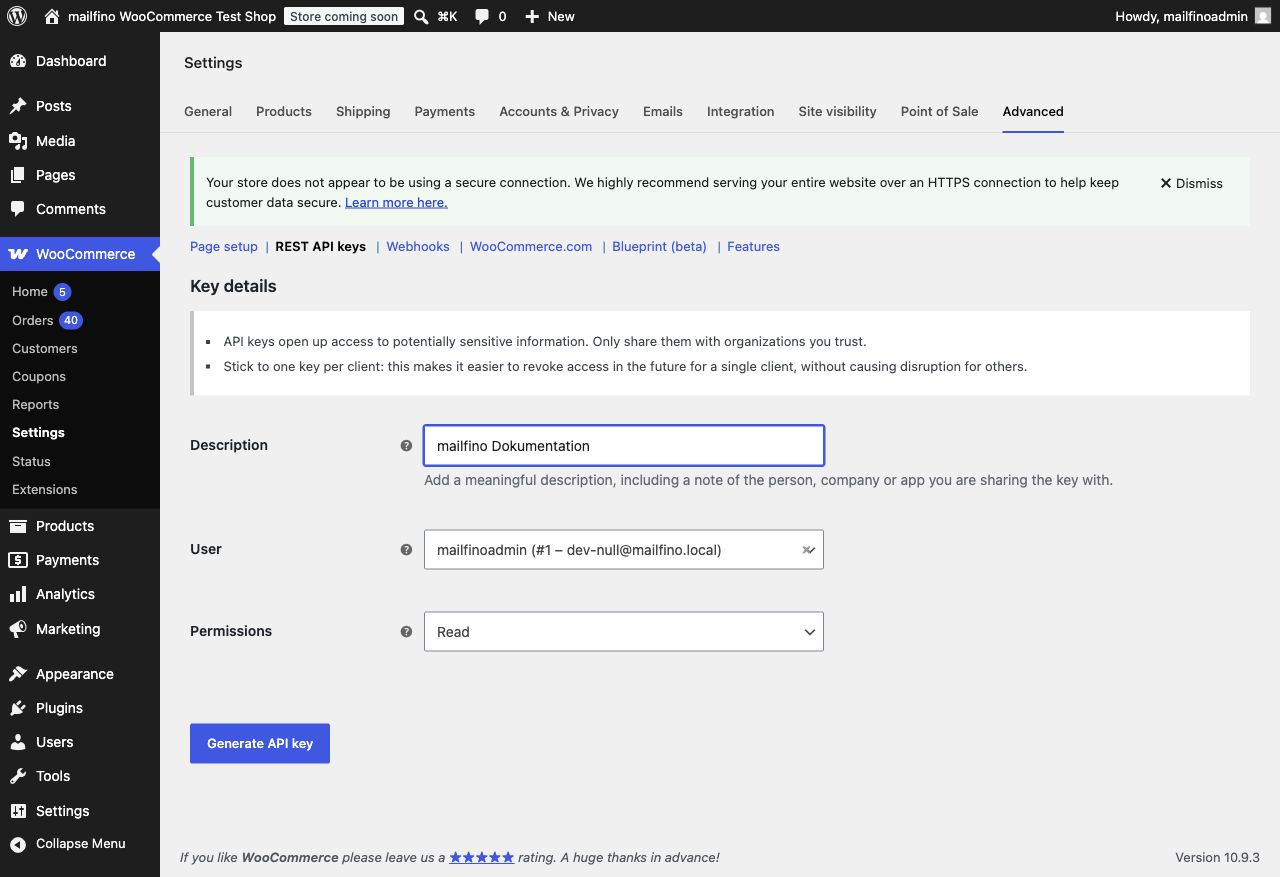The image size is (1280, 877).
Task: Open the Integration settings tab
Action: pyautogui.click(x=741, y=111)
